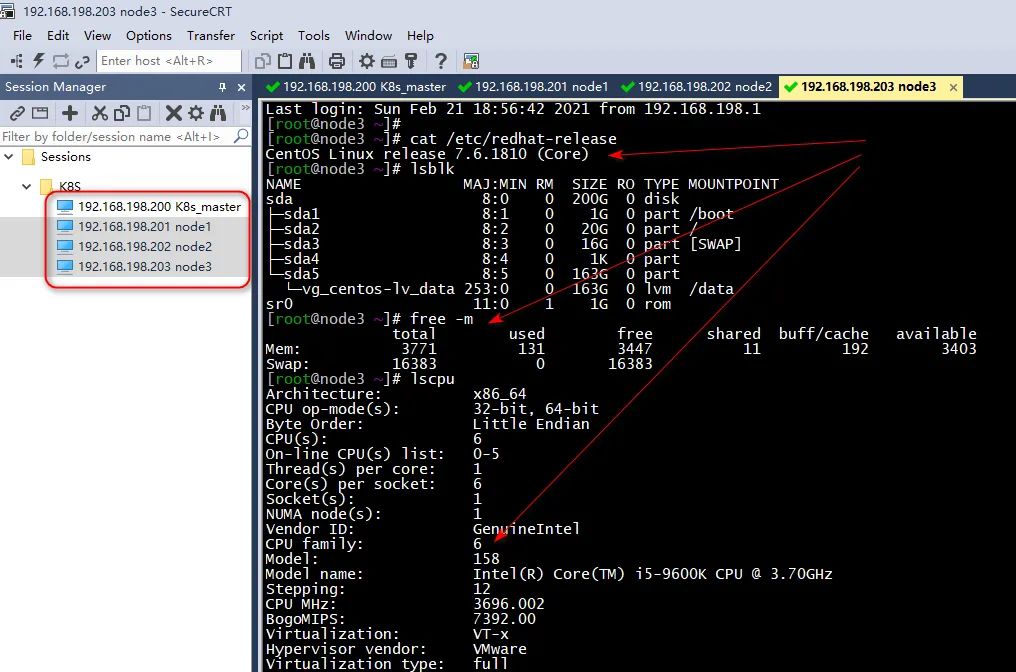This screenshot has height=672, width=1016.
Task: Open Help using the question mark icon
Action: [x=440, y=60]
